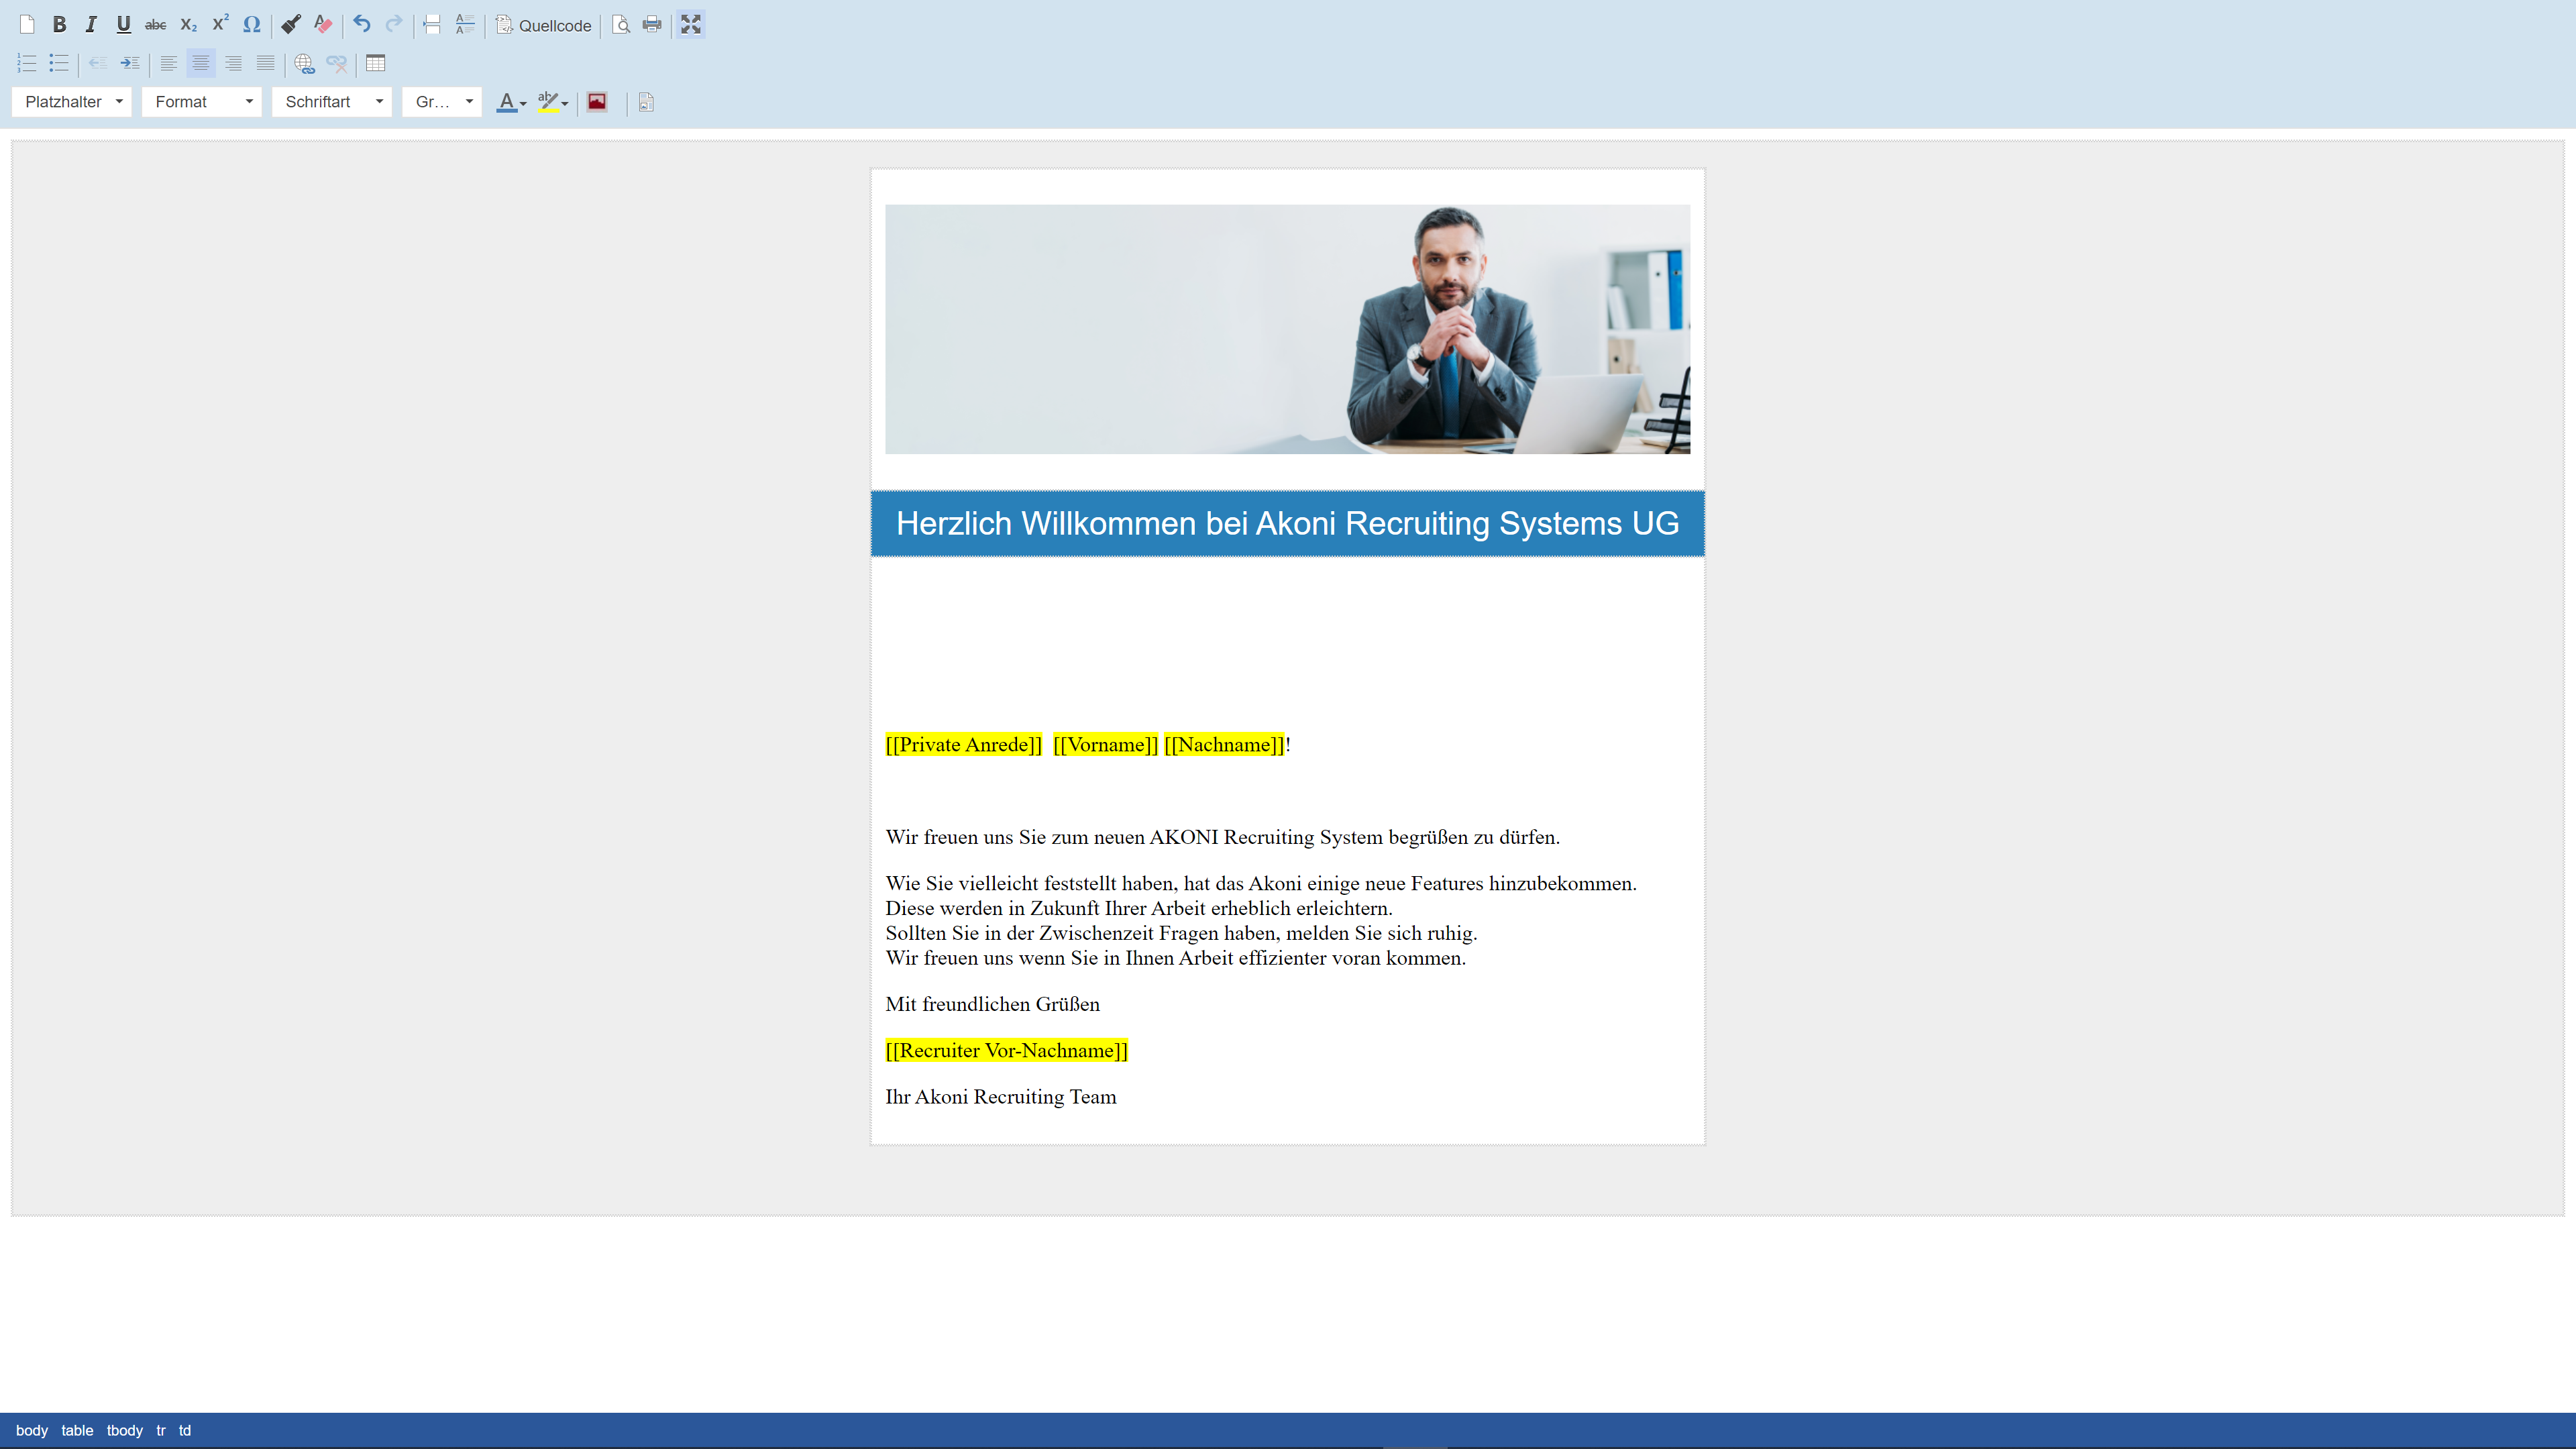Click the decrease indent icon
Viewport: 2576px width, 1449px height.
tap(98, 63)
